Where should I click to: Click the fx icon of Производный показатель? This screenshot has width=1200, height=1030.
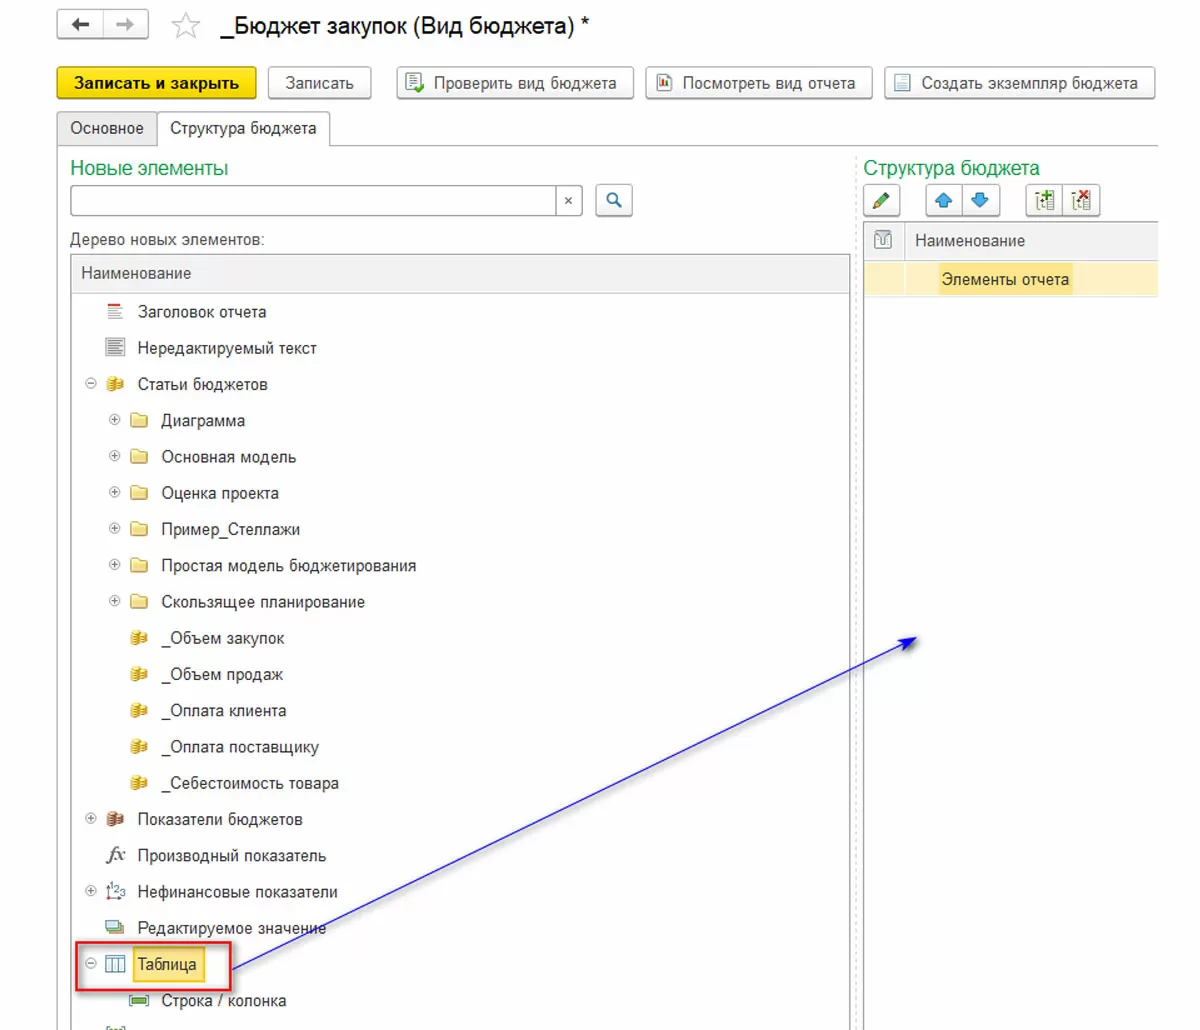click(x=115, y=855)
